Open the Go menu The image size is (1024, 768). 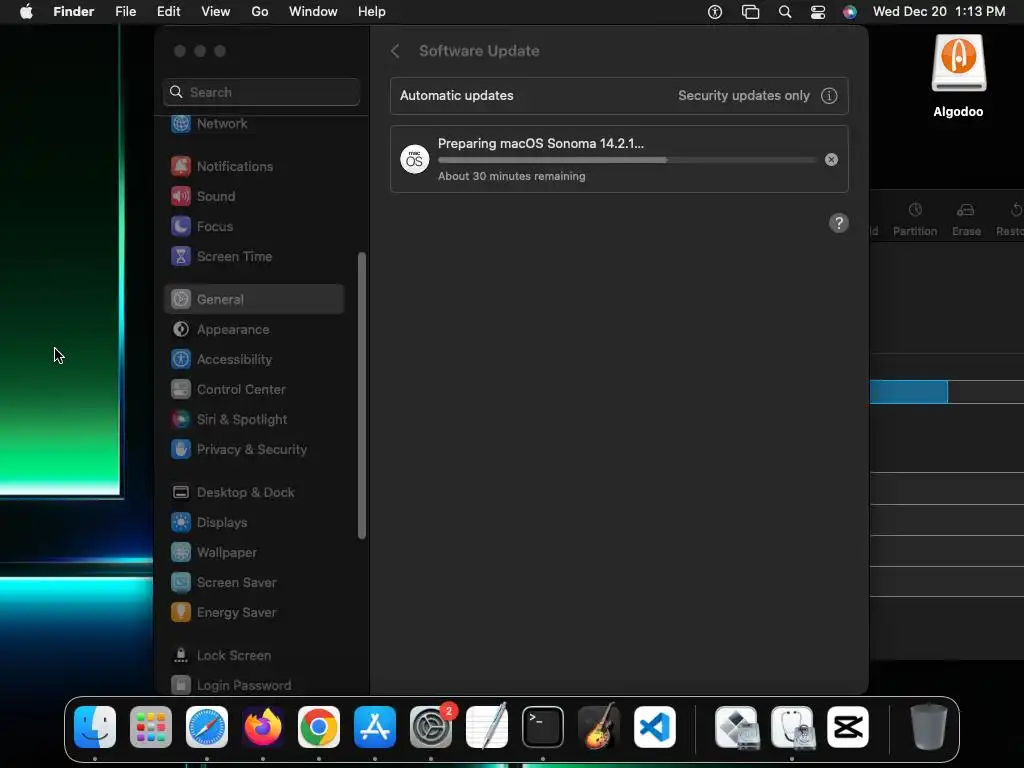(x=260, y=12)
